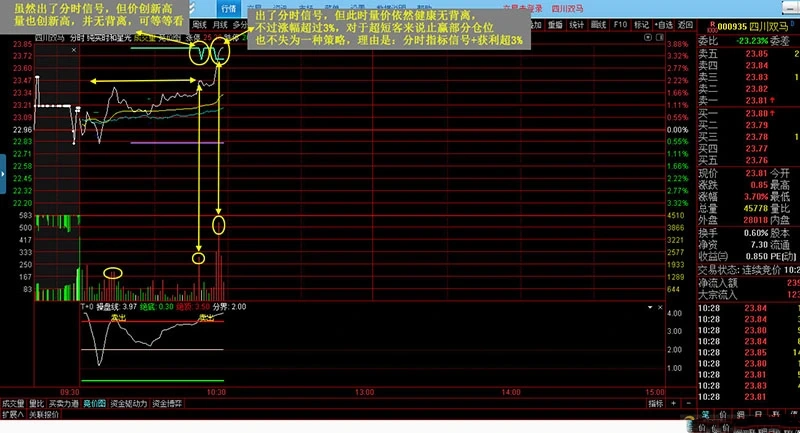Click the R badge beside stock code 000935
Image resolution: width=800 pixels, height=433 pixels.
click(712, 27)
